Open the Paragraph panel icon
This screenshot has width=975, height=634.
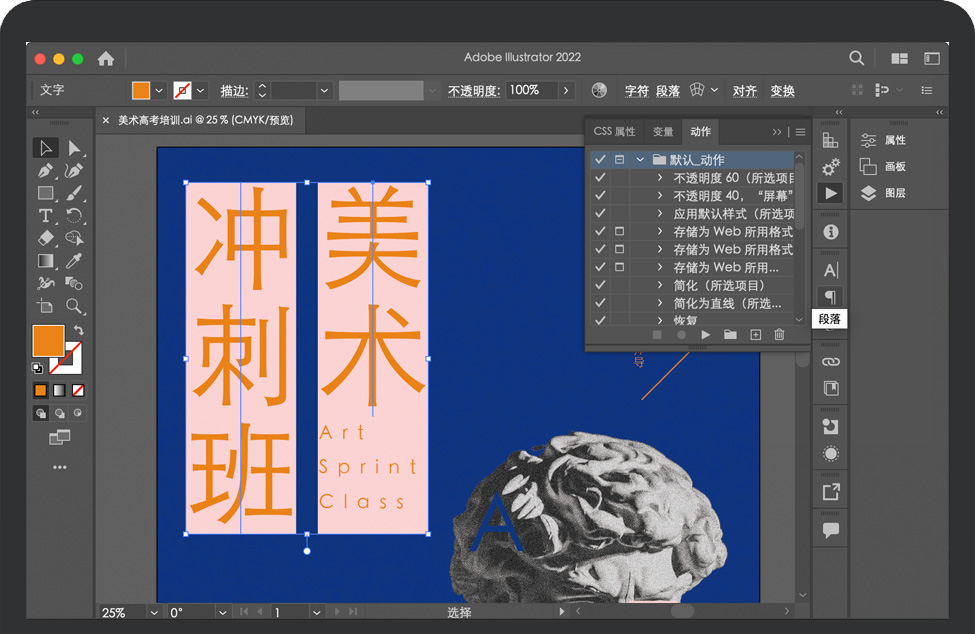coord(830,297)
